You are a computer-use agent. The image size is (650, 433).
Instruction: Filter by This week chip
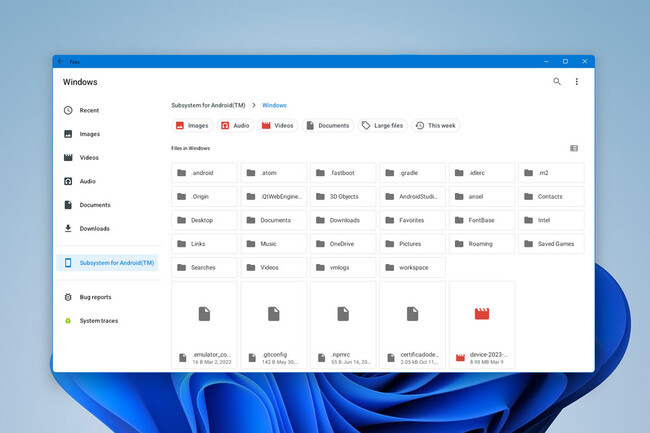click(435, 126)
